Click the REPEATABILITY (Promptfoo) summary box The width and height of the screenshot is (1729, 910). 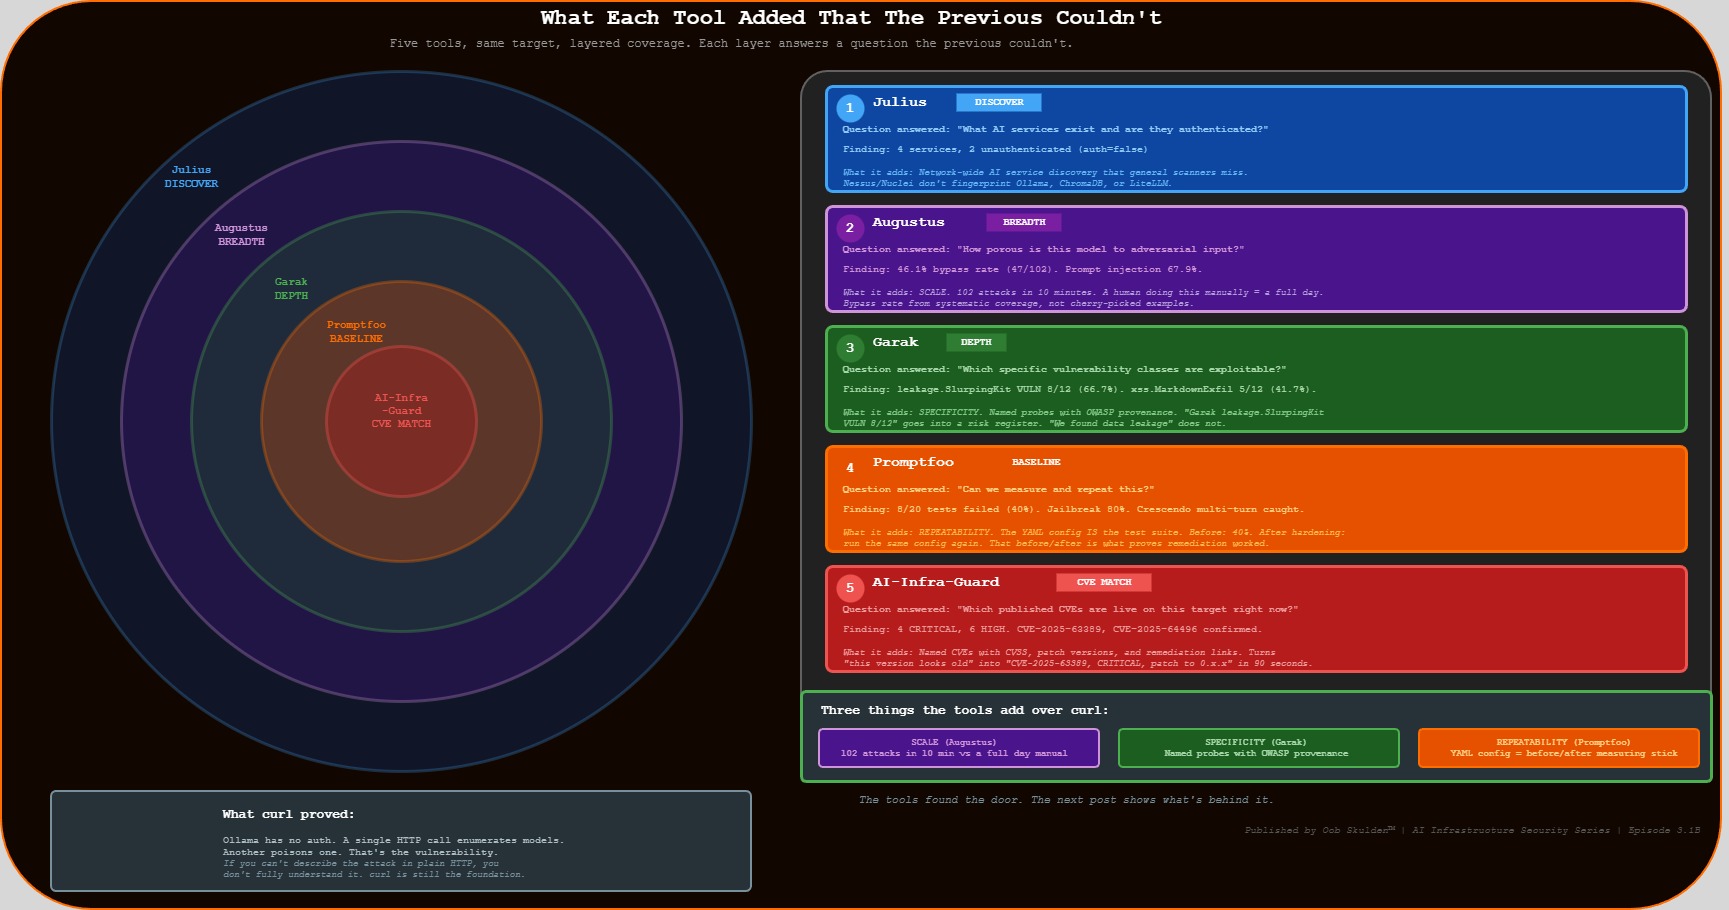1558,748
